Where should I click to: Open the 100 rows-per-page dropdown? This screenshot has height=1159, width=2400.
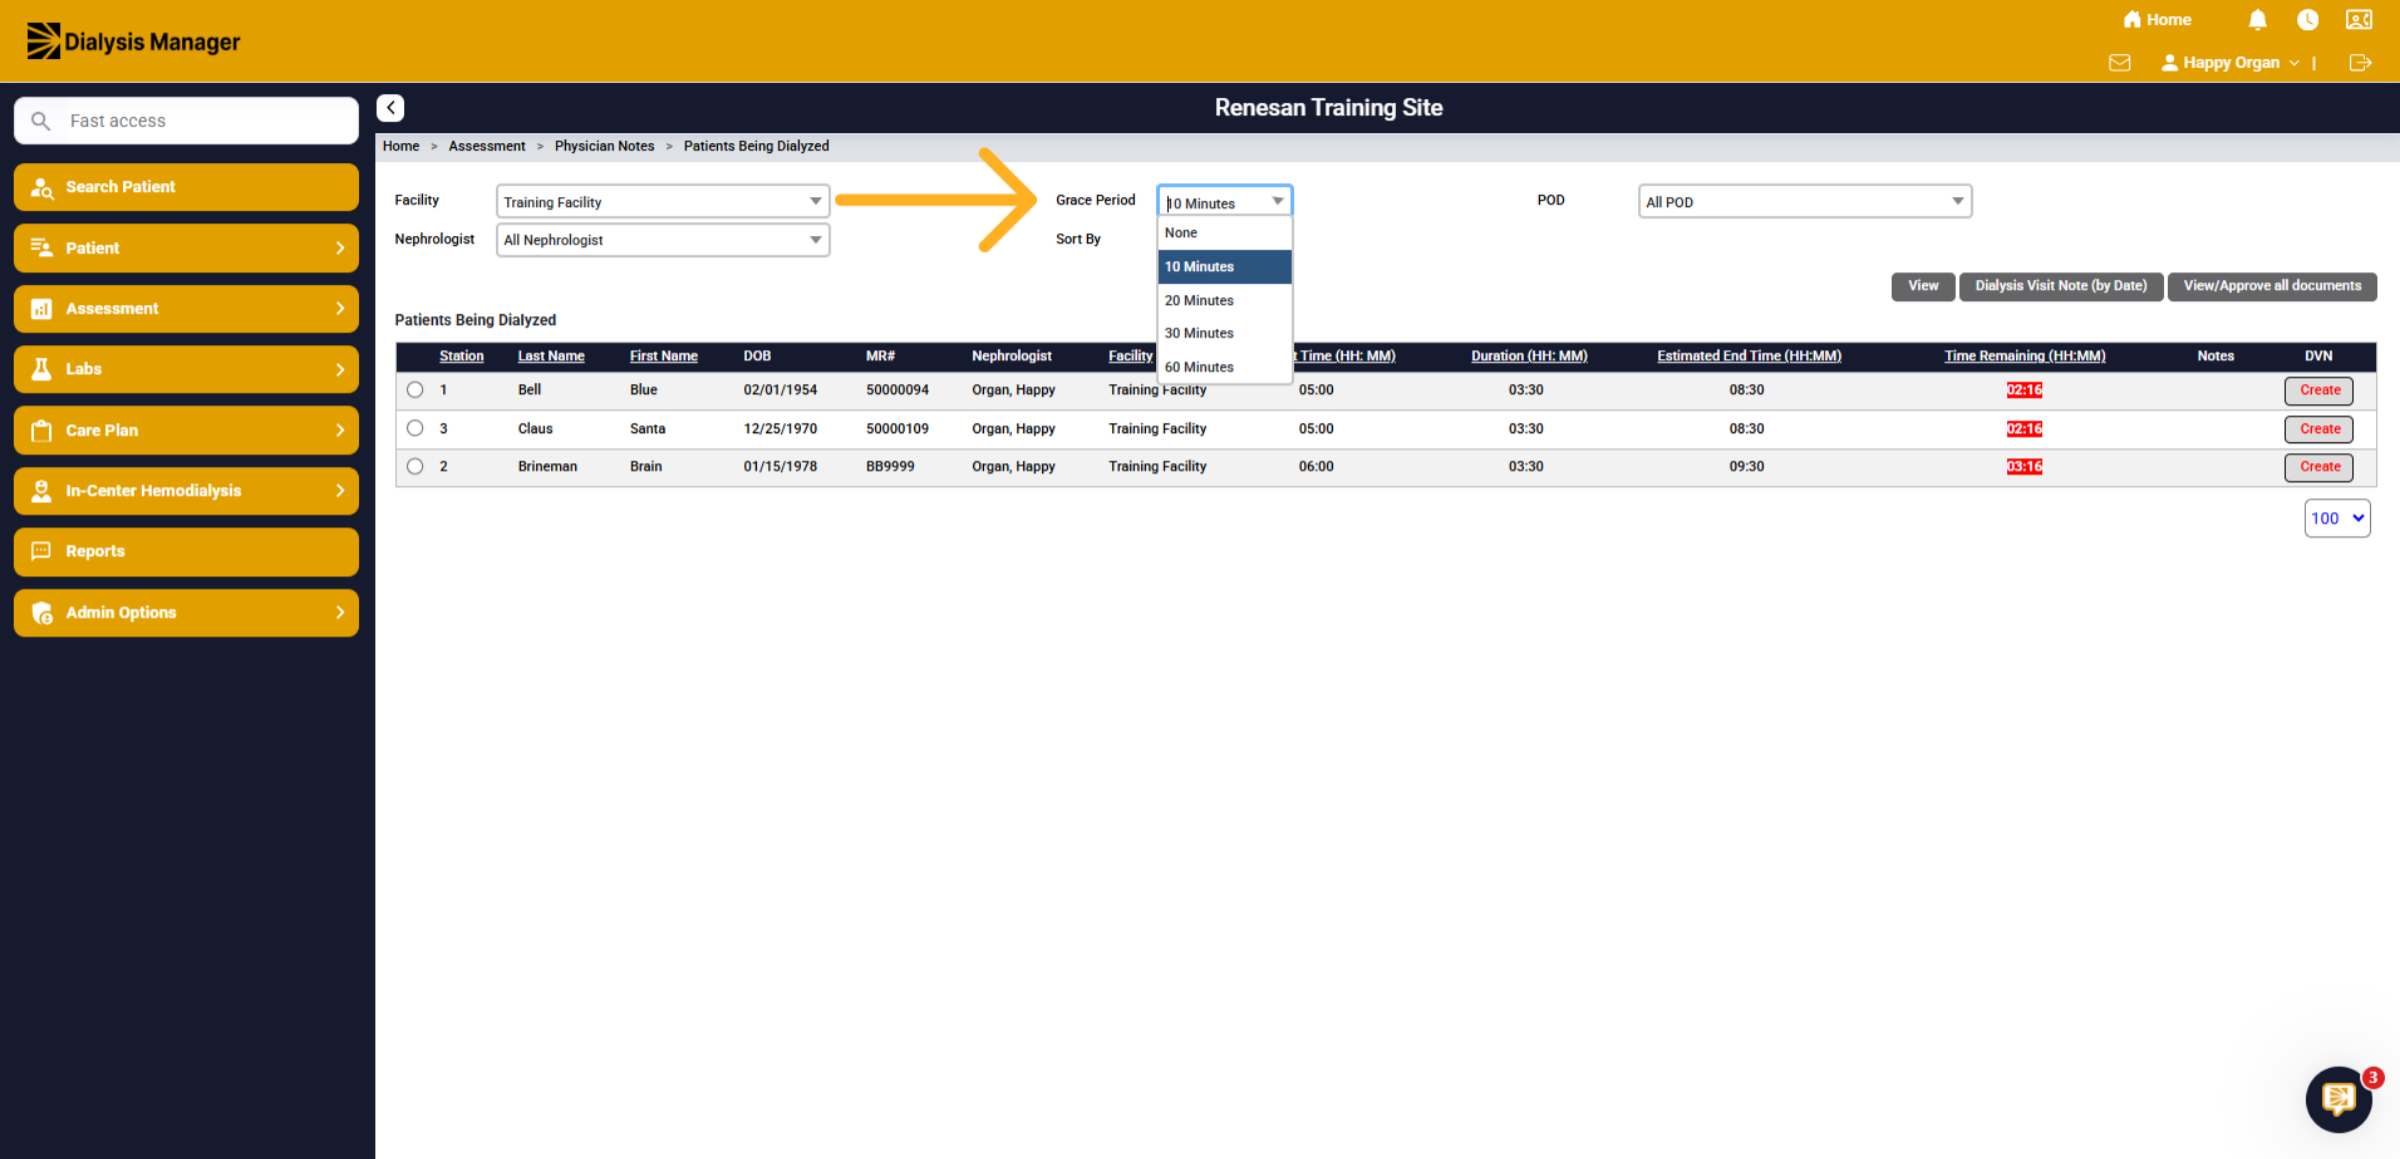tap(2337, 518)
